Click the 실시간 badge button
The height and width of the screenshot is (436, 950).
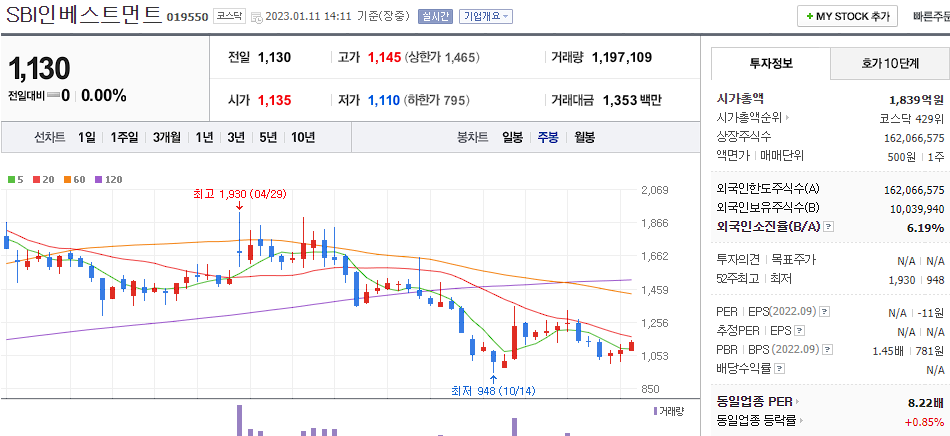pos(435,16)
